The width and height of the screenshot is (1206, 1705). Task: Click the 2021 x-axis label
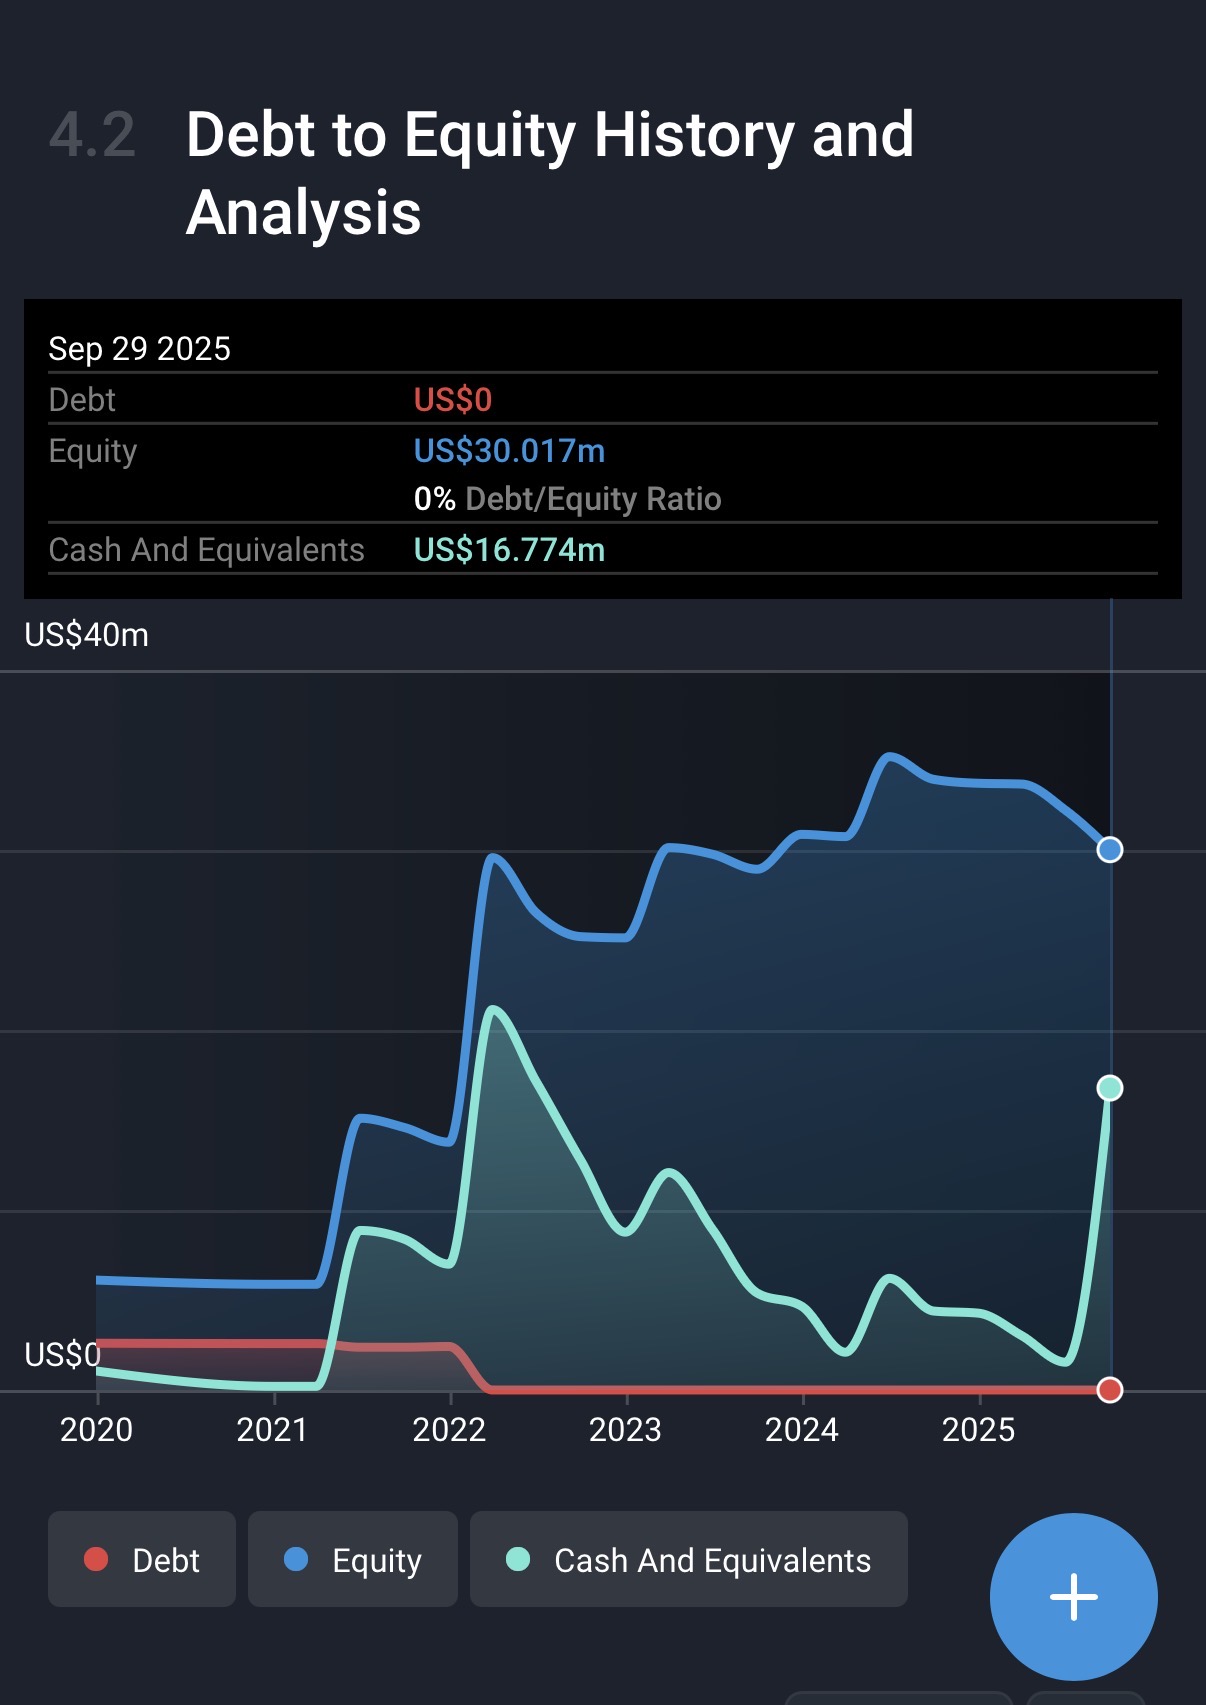pos(272,1430)
